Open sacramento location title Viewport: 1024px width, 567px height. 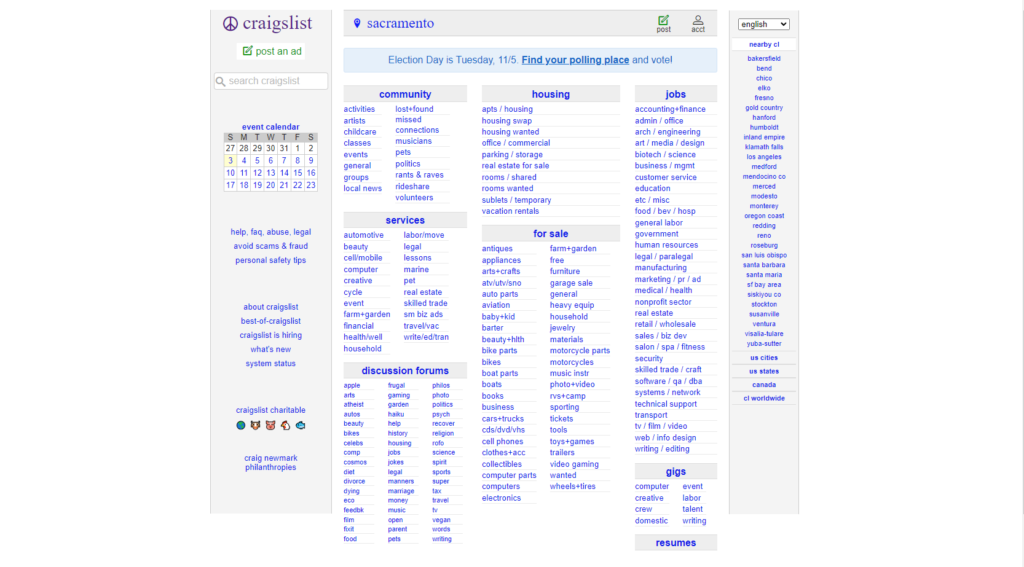pyautogui.click(x=400, y=24)
